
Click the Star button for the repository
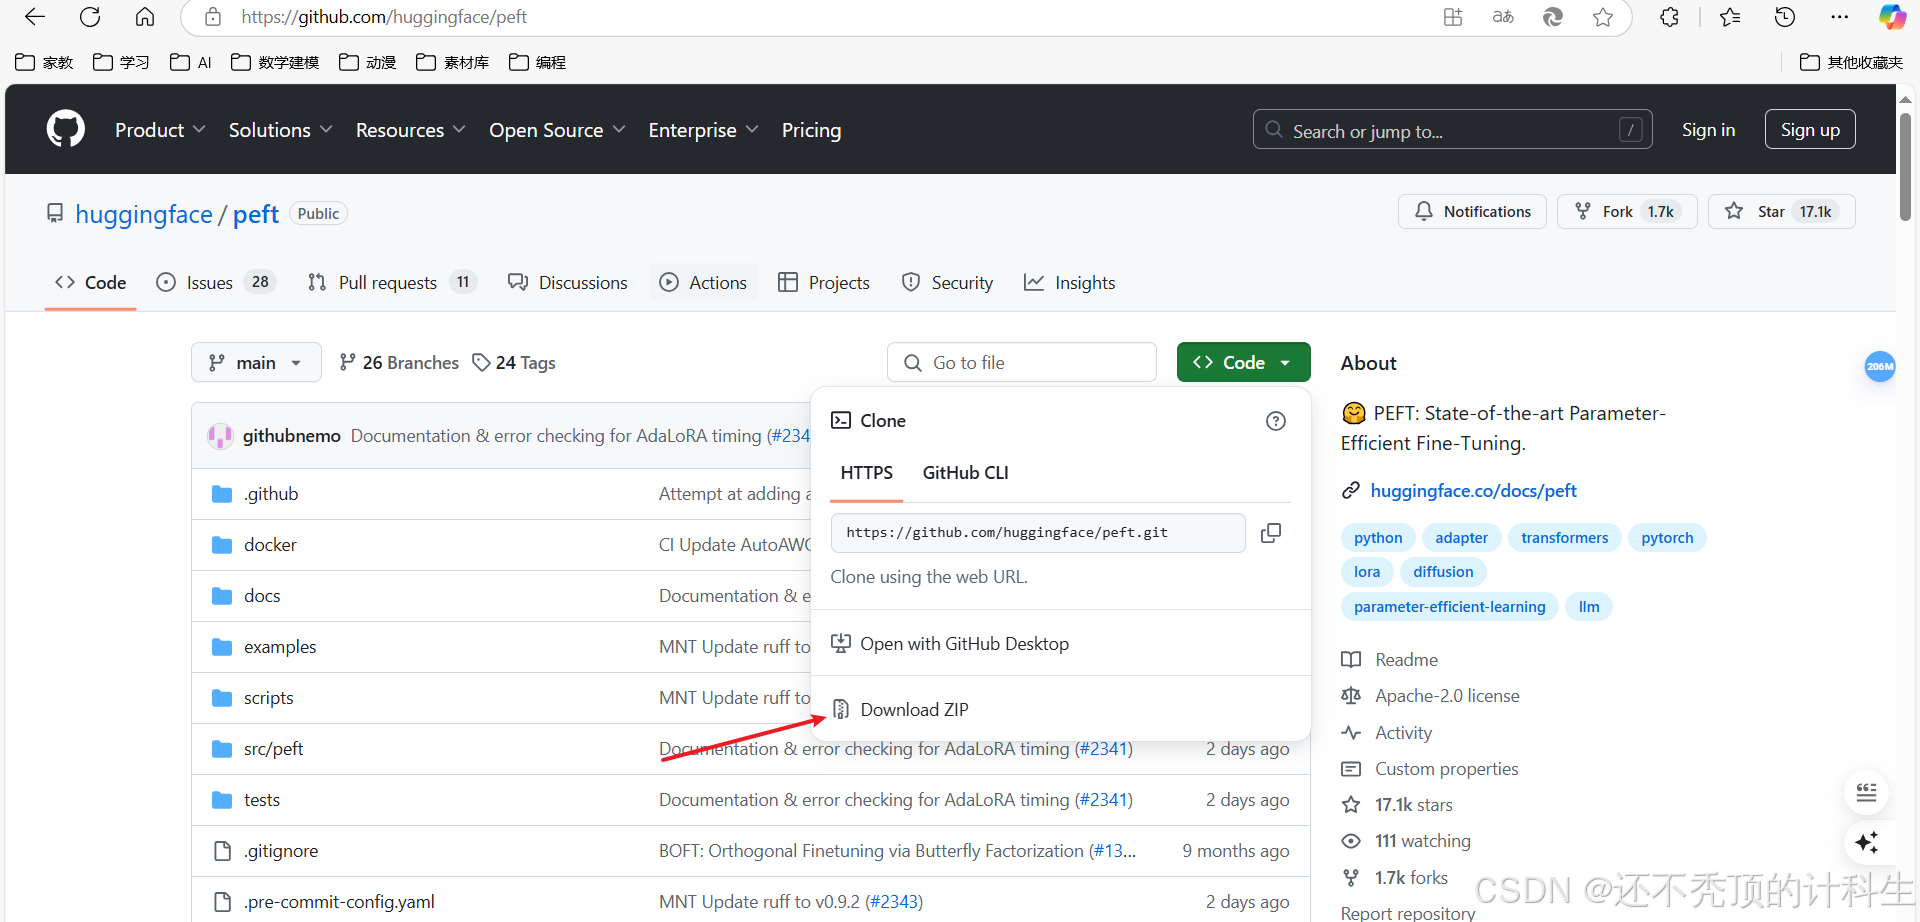(x=1782, y=212)
